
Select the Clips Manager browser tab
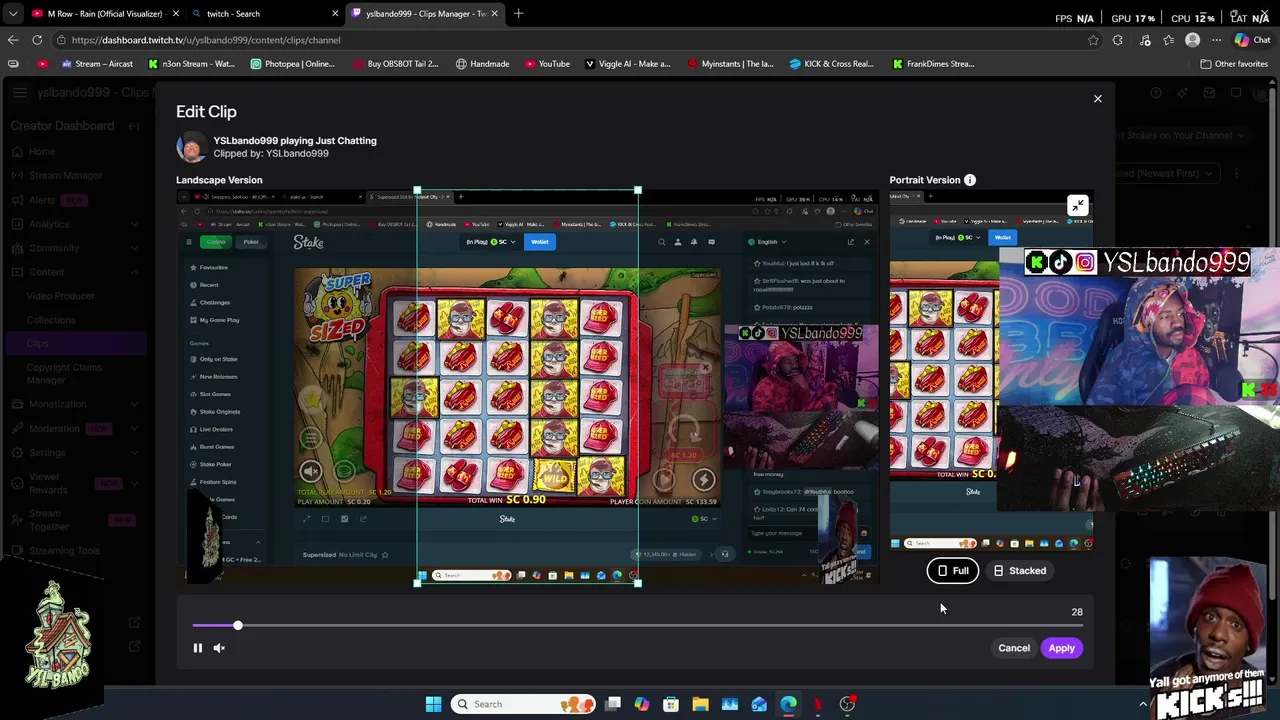425,14
